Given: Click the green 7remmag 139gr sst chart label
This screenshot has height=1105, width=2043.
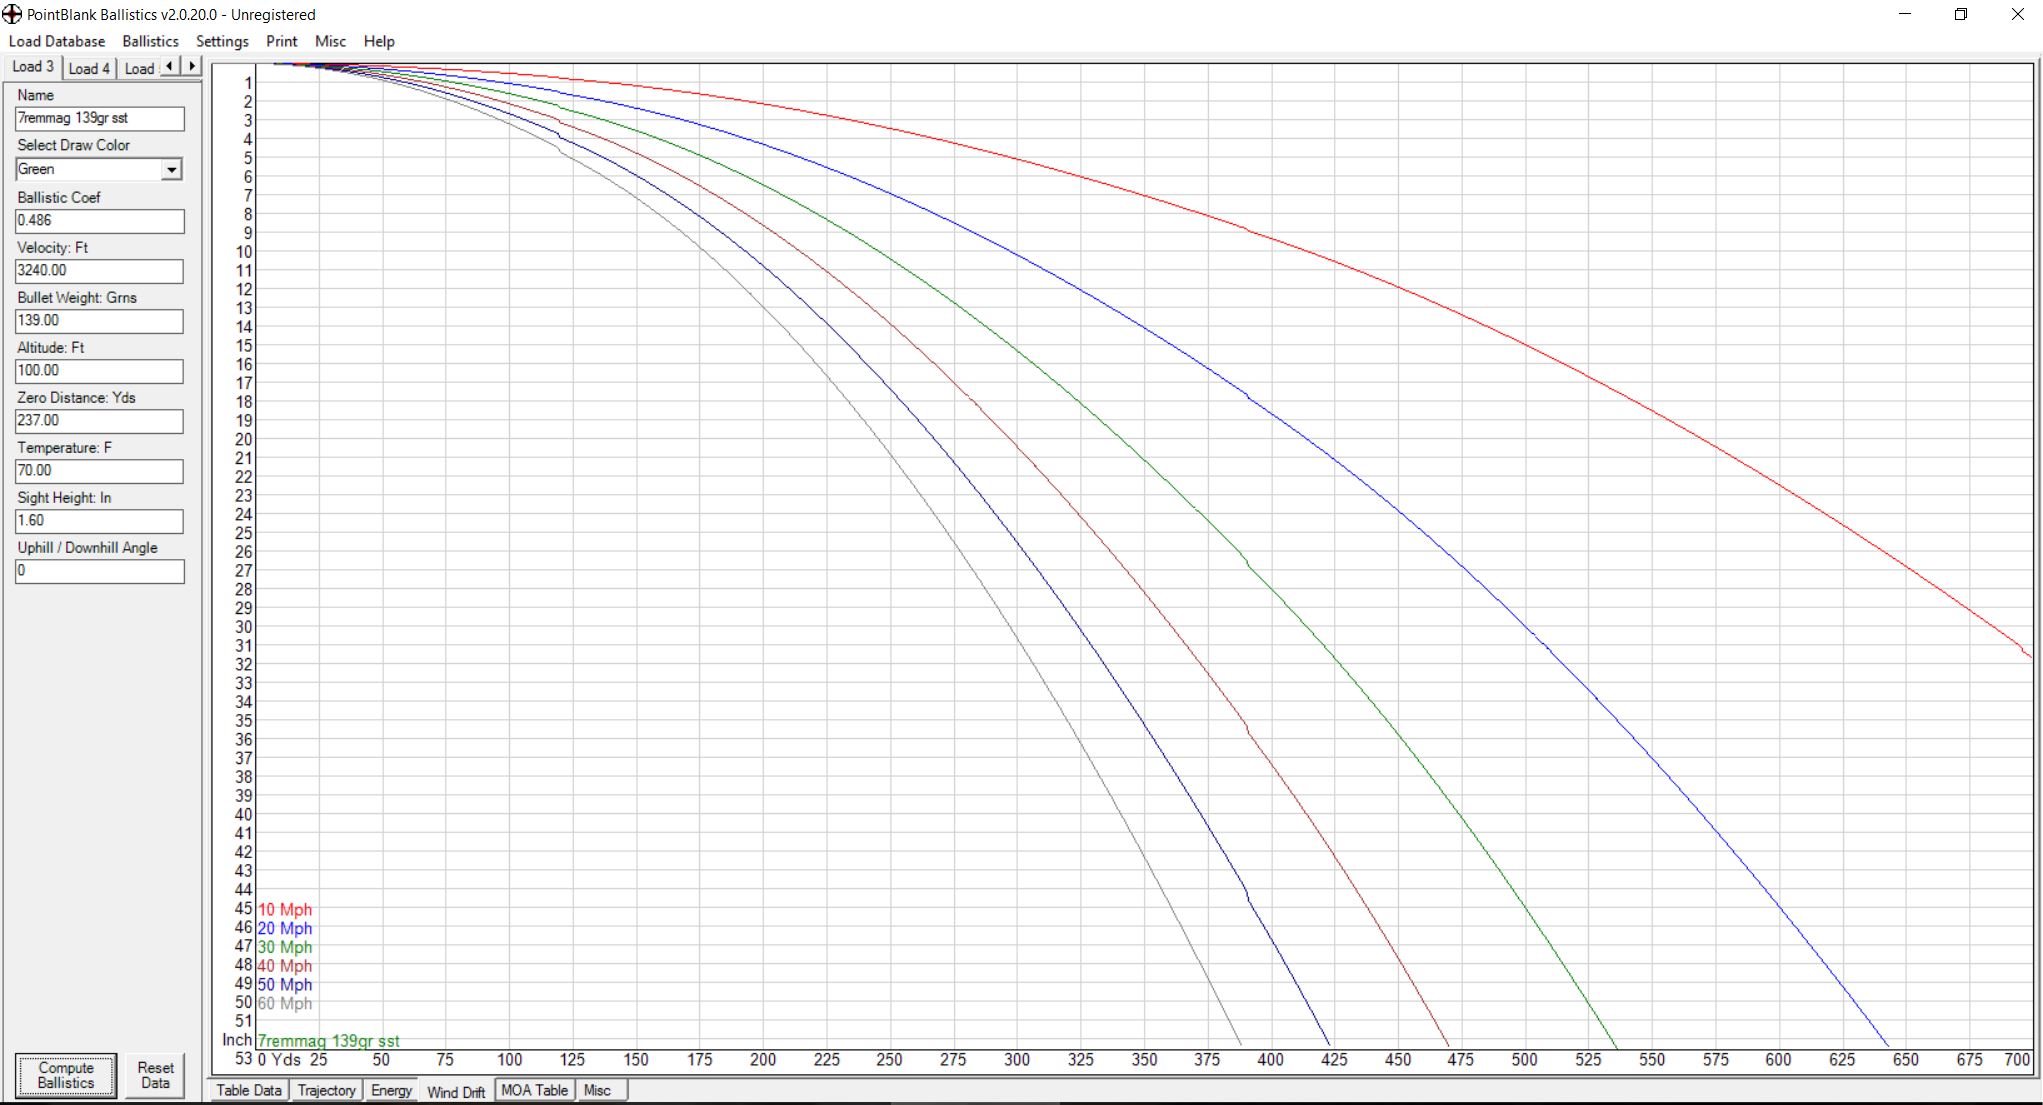Looking at the screenshot, I should click(x=328, y=1041).
